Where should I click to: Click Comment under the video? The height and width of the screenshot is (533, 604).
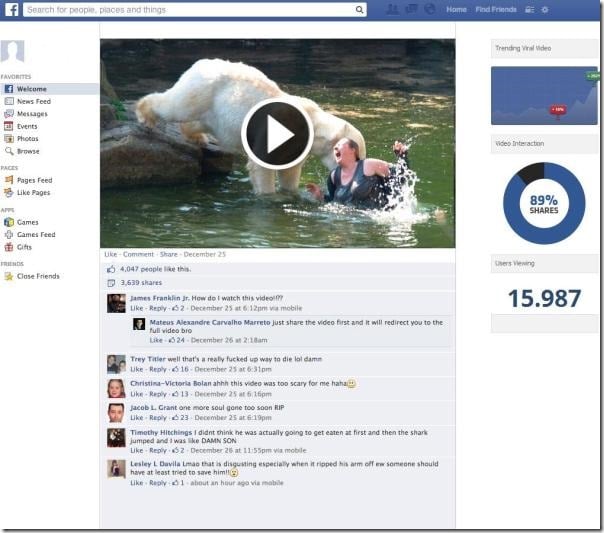click(138, 254)
